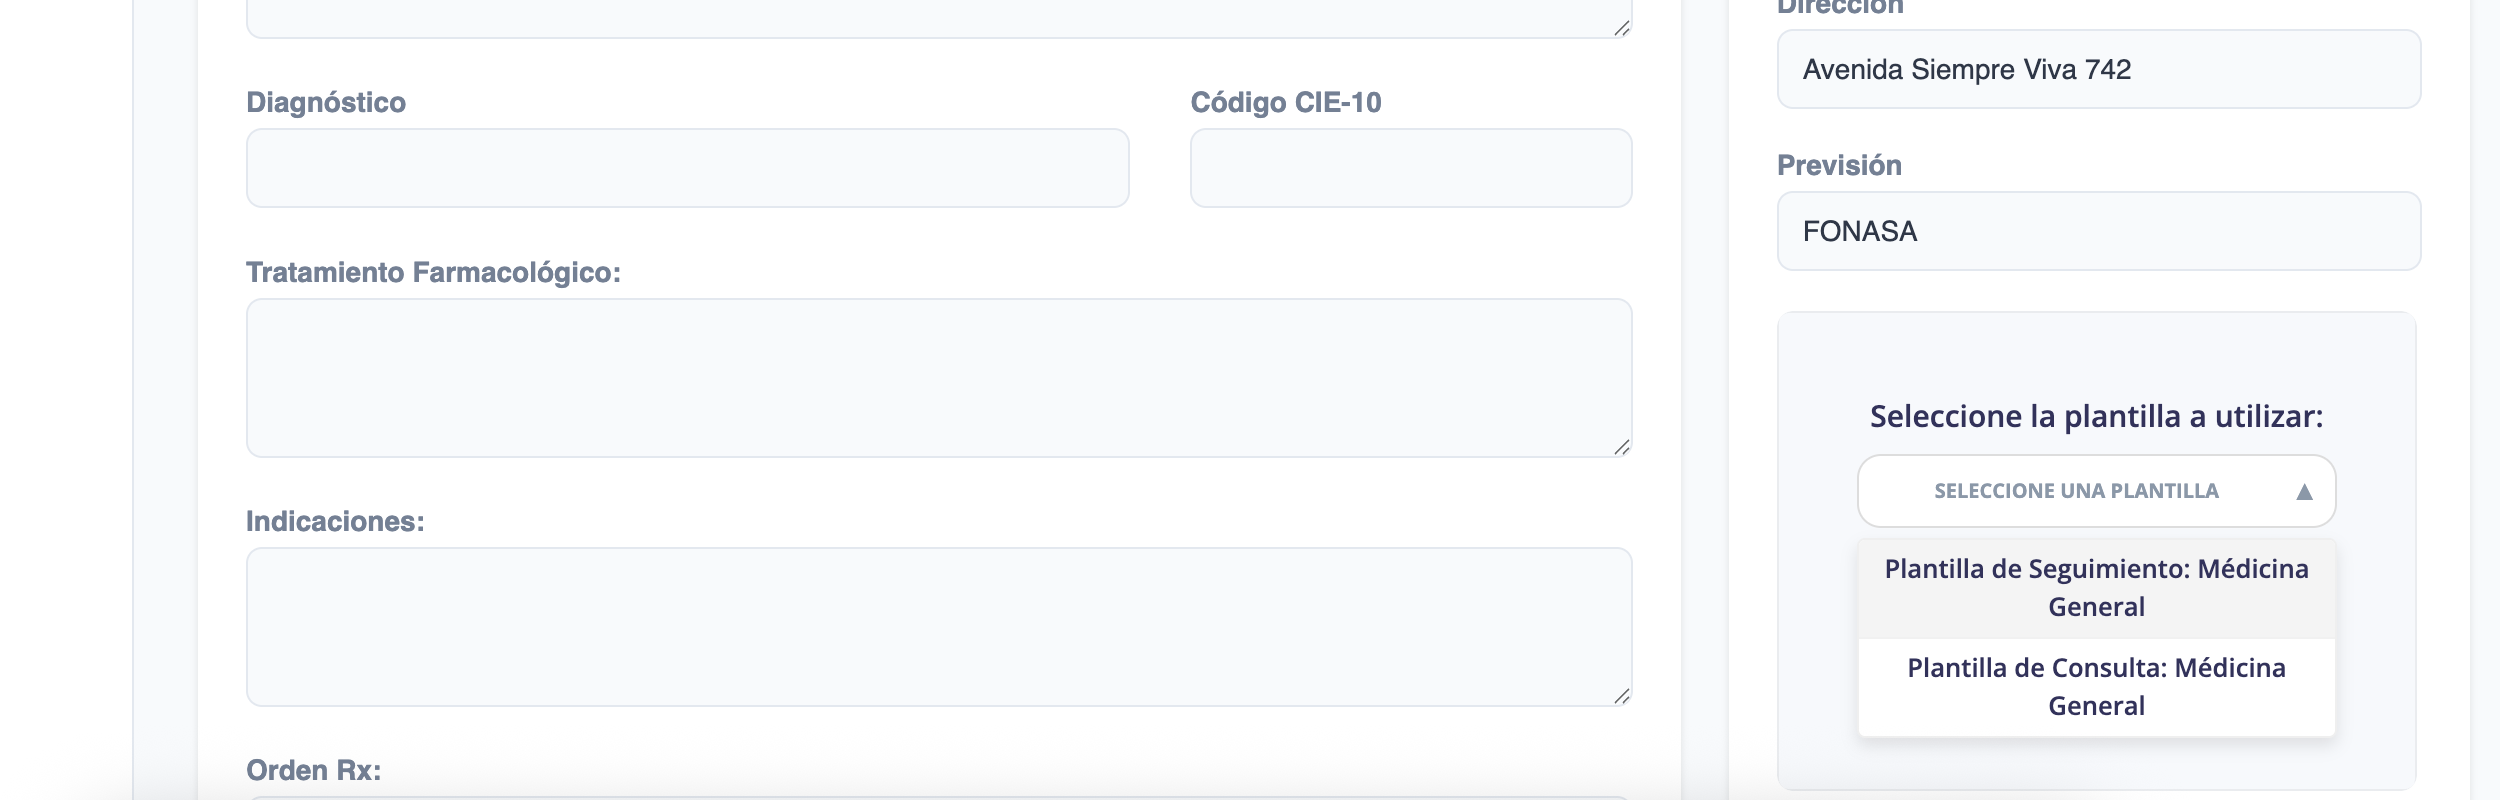Image resolution: width=2500 pixels, height=800 pixels.
Task: Click the Orden Rx label
Action: click(x=314, y=770)
